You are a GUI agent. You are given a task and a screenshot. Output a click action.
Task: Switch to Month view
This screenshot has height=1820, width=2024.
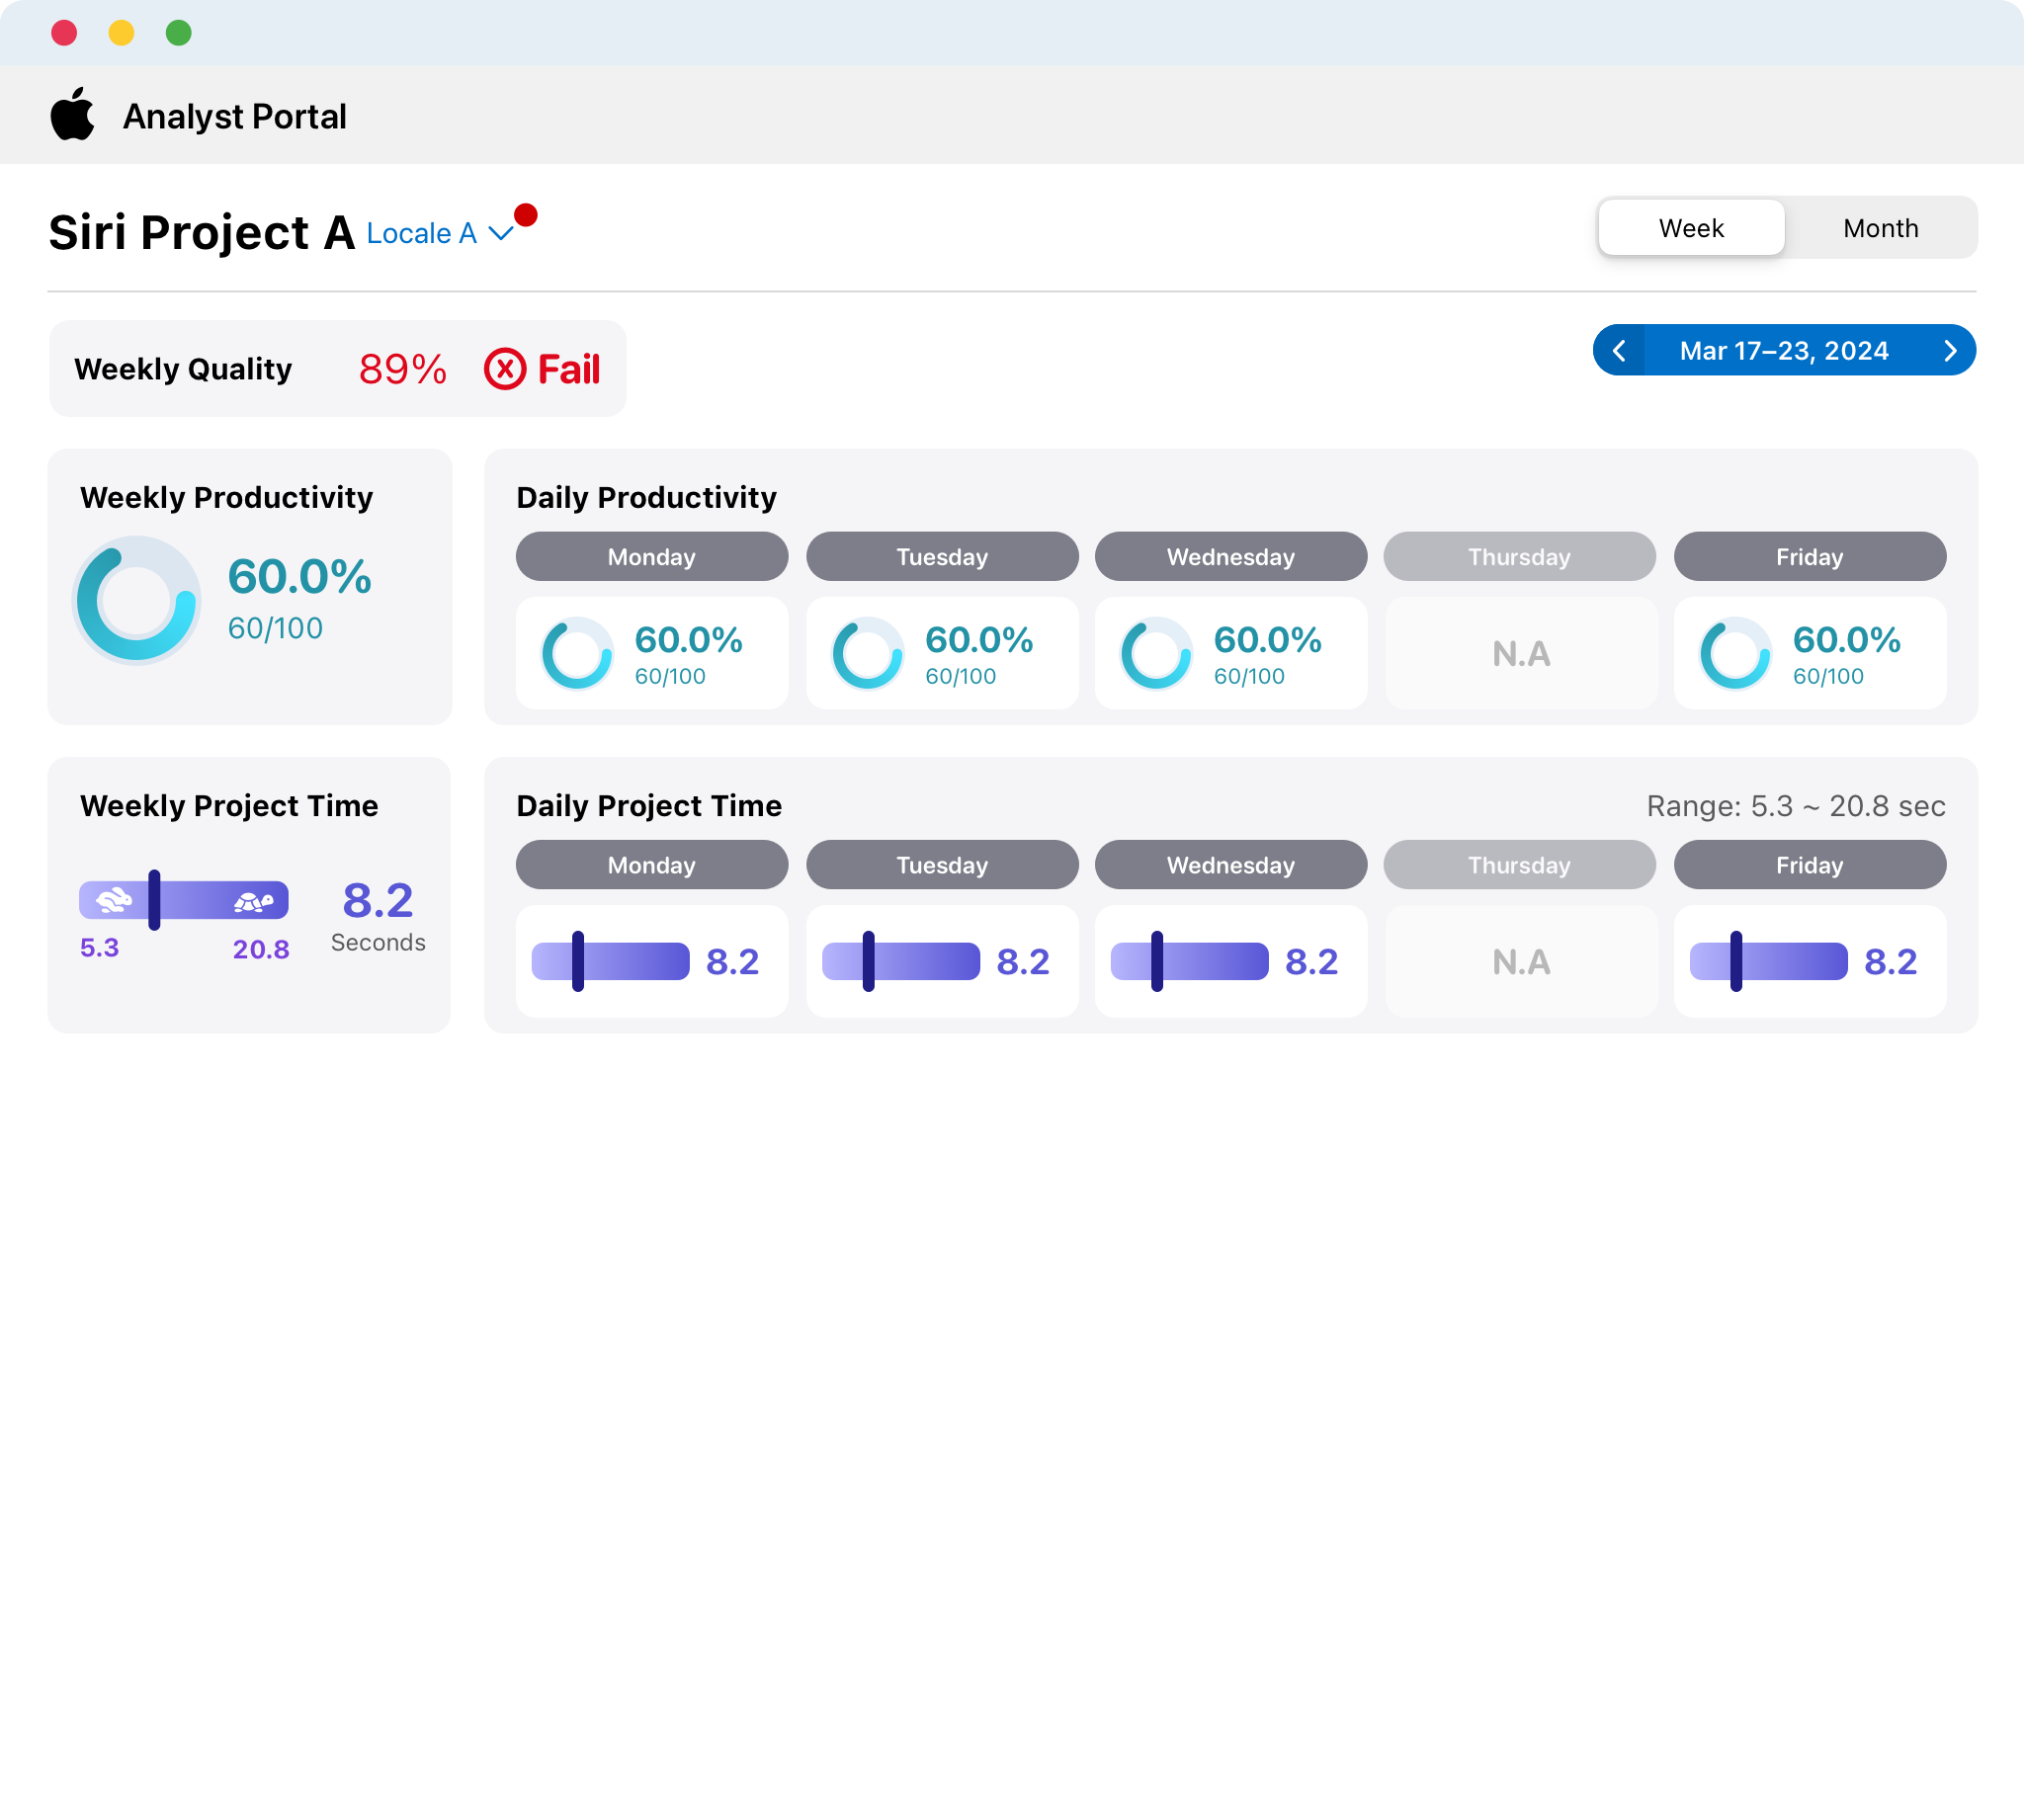[x=1880, y=228]
